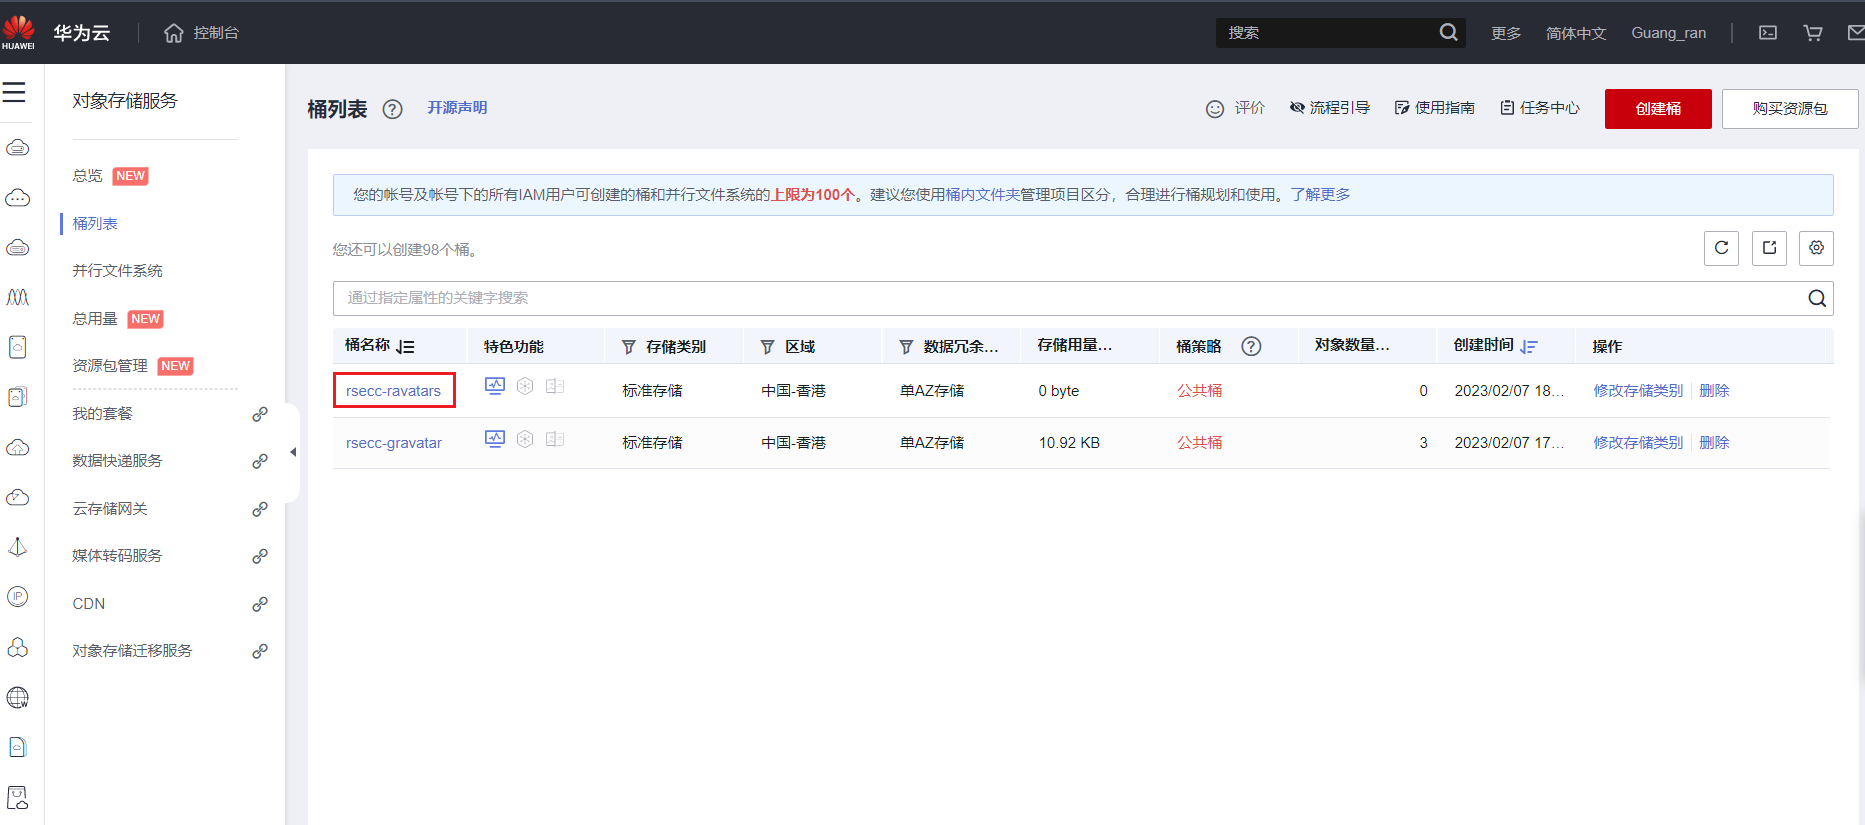Click hexagon feature icon for rsecc-gravatar
The width and height of the screenshot is (1865, 825).
coord(525,439)
